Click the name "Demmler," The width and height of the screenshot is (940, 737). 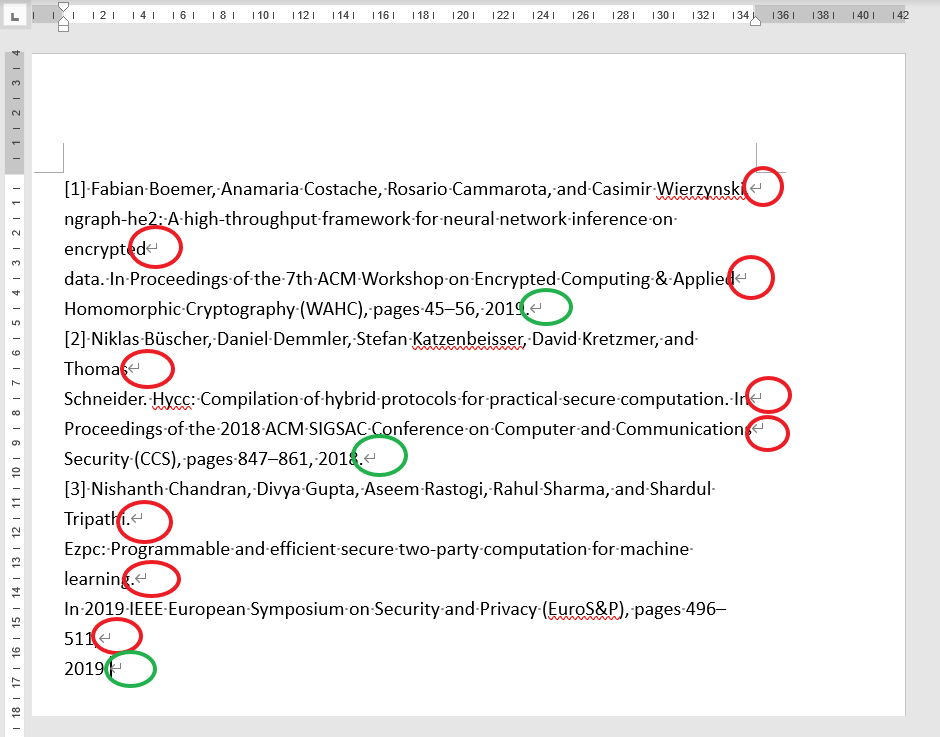point(312,339)
